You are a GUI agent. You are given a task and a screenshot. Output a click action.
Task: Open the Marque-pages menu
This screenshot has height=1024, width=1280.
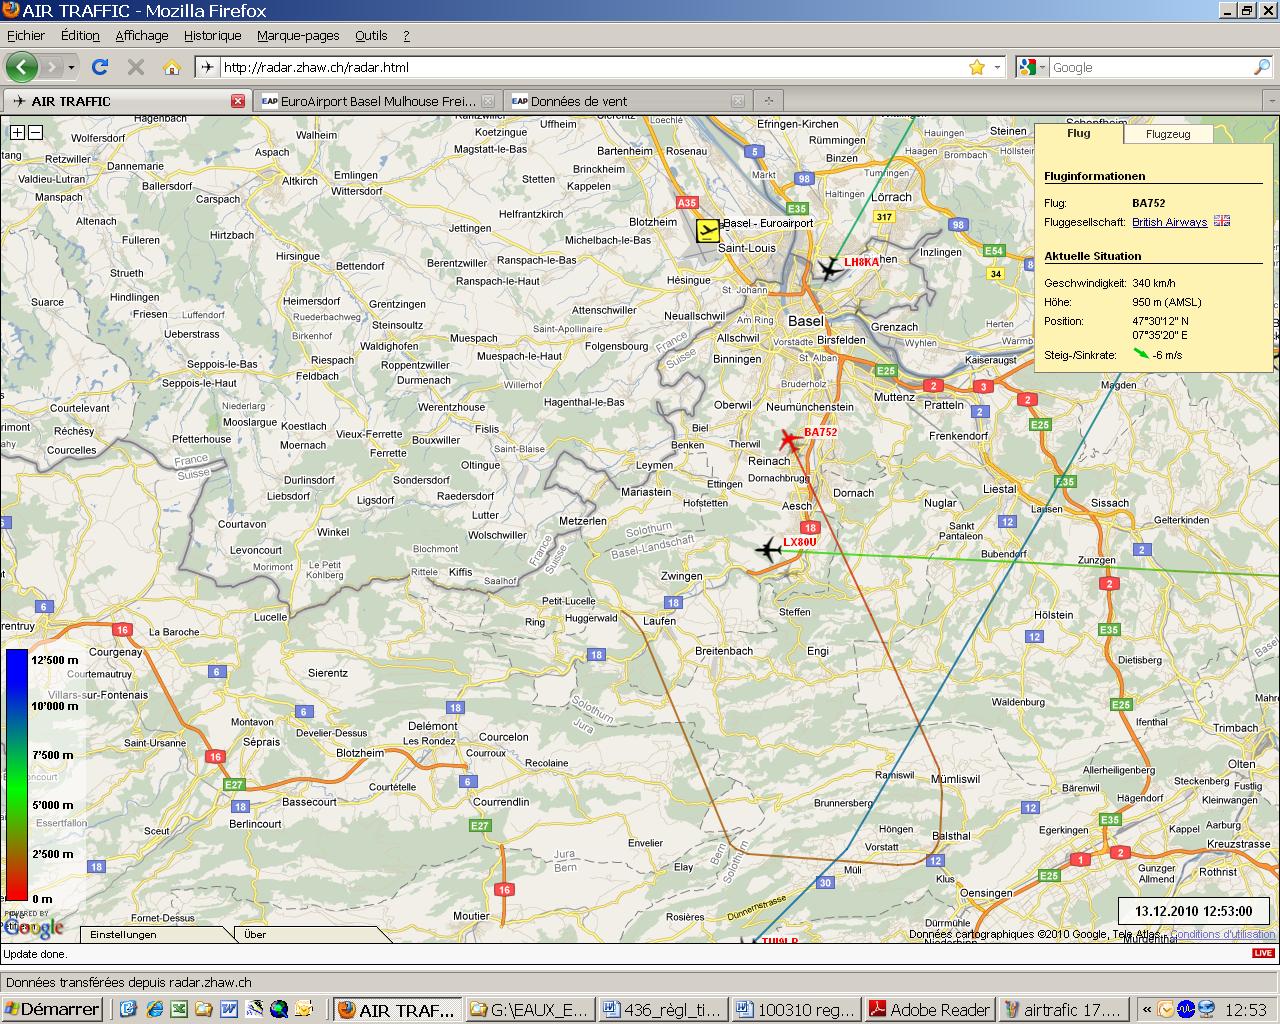tap(298, 35)
